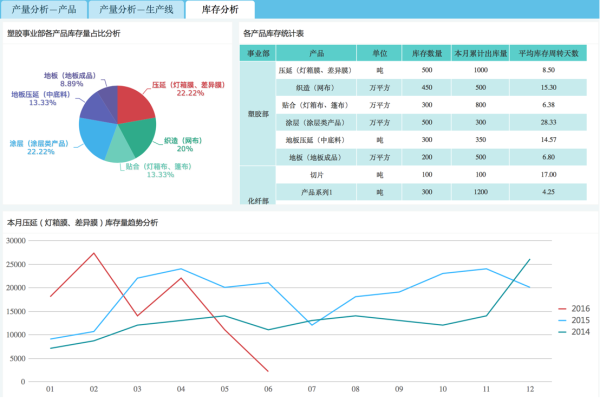600x402 pixels.
Task: Click the 1200 outbound quantity cell
Action: (x=481, y=192)
